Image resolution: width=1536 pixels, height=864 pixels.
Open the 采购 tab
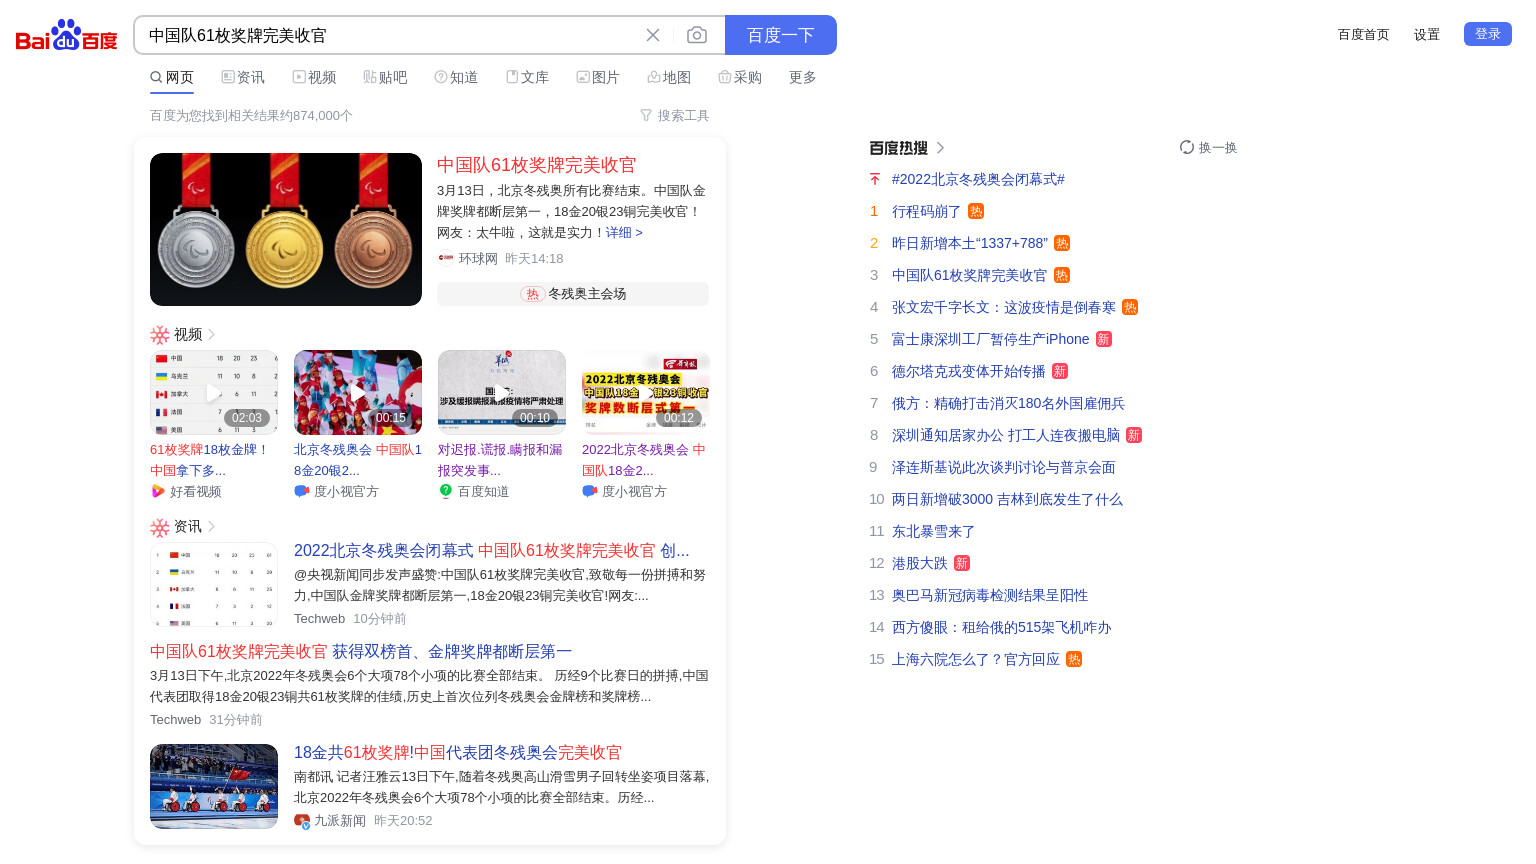click(x=740, y=77)
